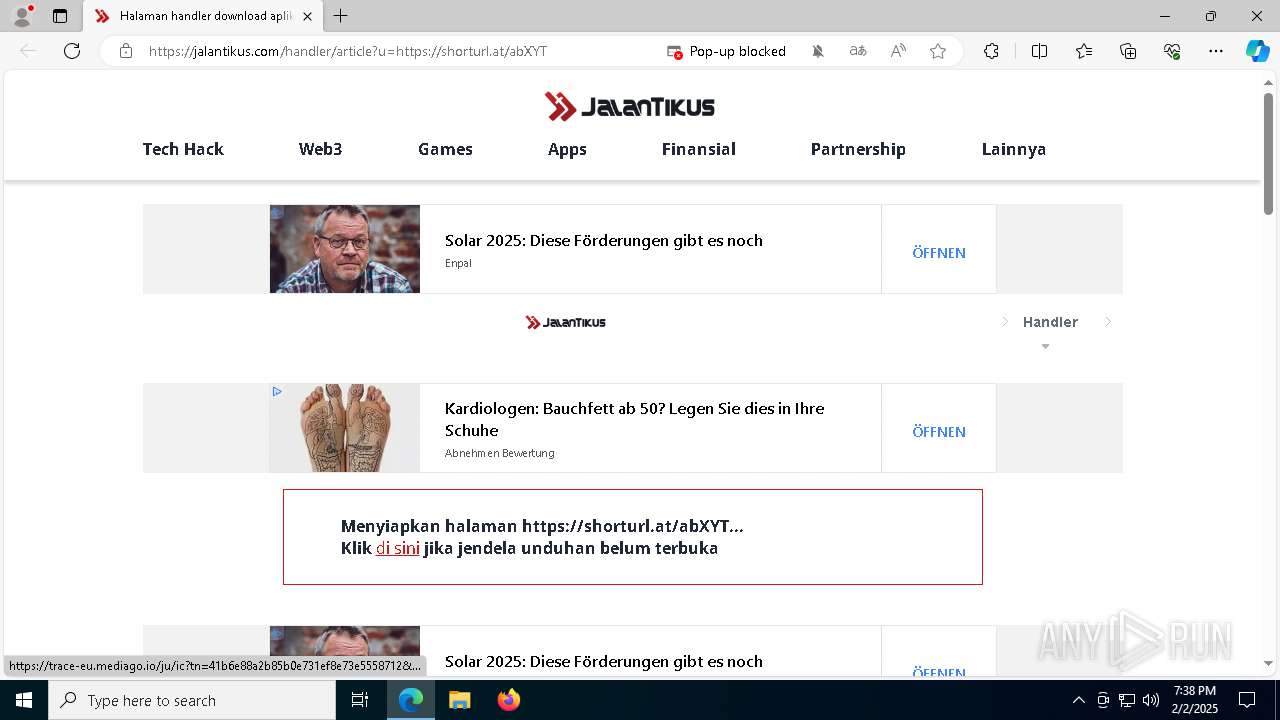Expand the dropdown arrow below Handler
The height and width of the screenshot is (720, 1280).
(1045, 347)
